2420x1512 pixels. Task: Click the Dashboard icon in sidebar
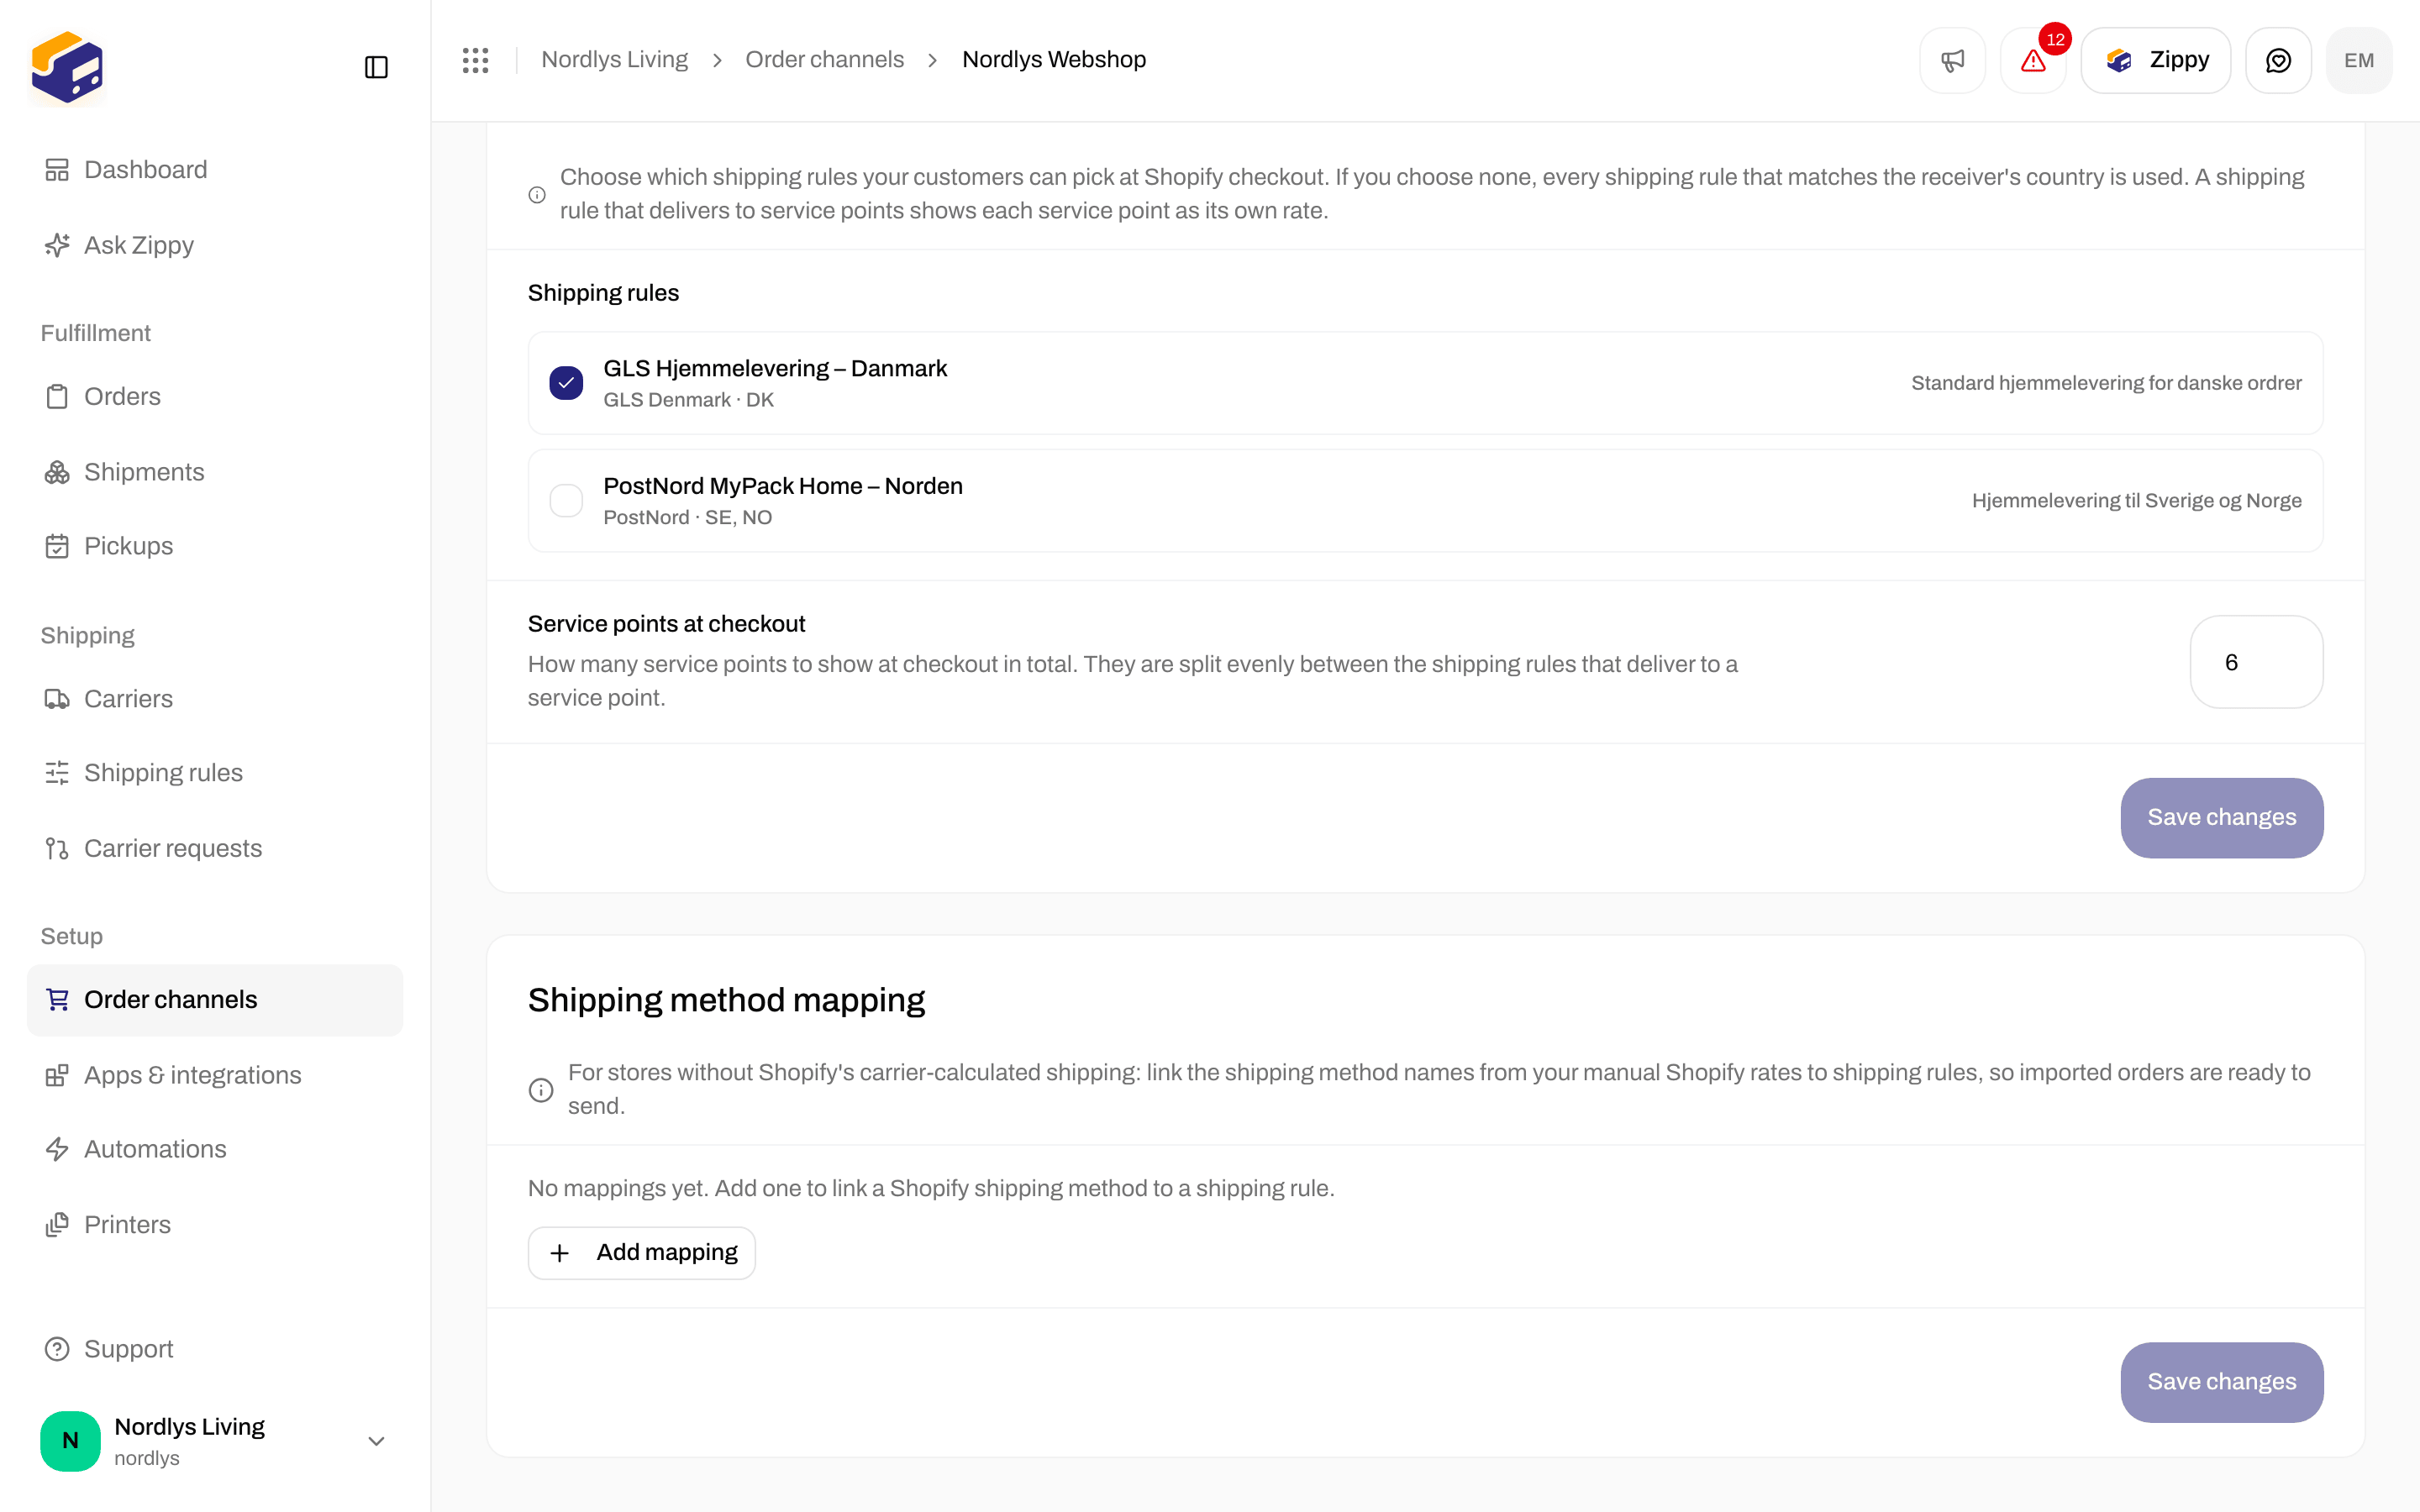(57, 170)
